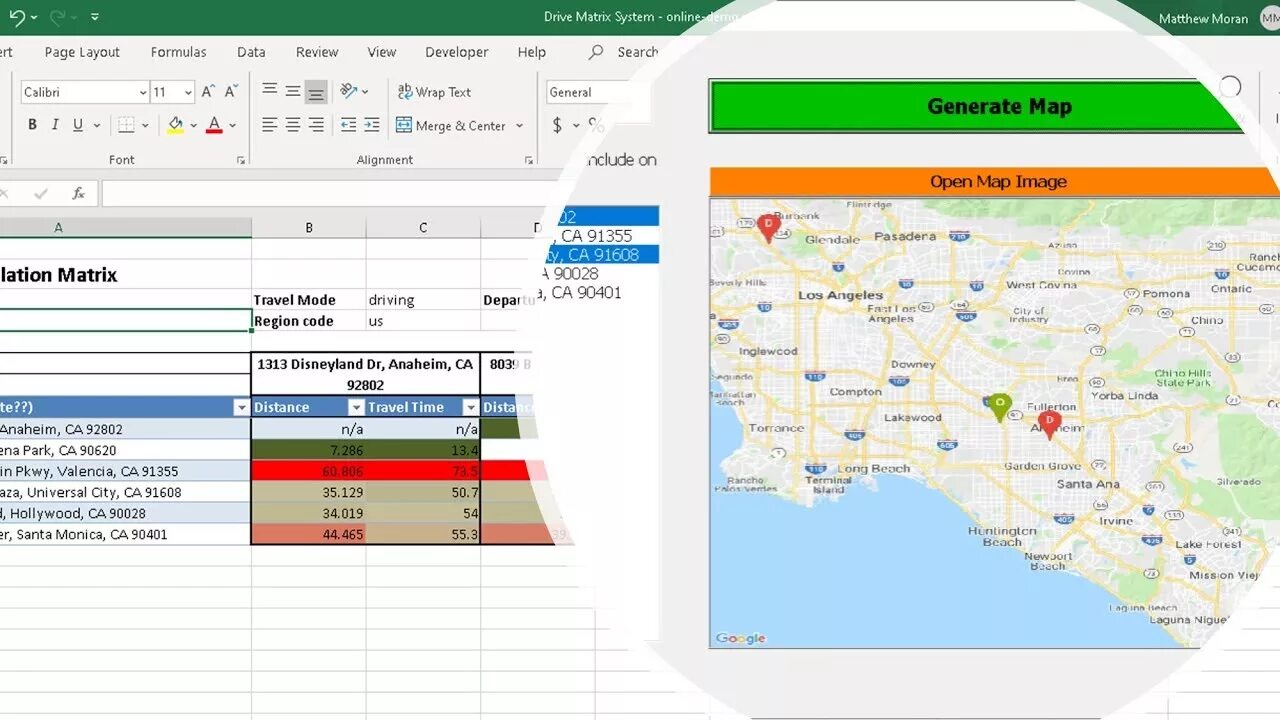The height and width of the screenshot is (720, 1280).
Task: Toggle Wrap Text
Action: [434, 92]
